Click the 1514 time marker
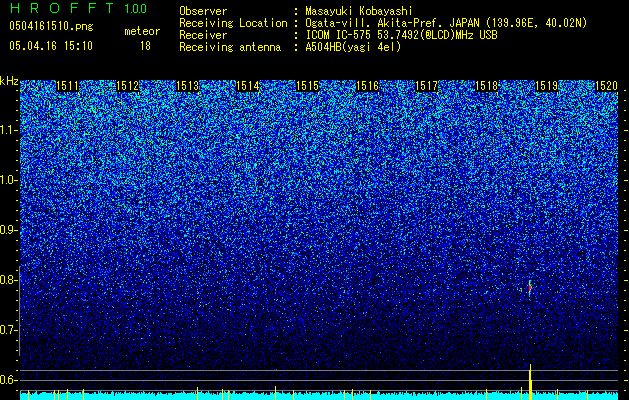The height and width of the screenshot is (400, 629). 248,86
